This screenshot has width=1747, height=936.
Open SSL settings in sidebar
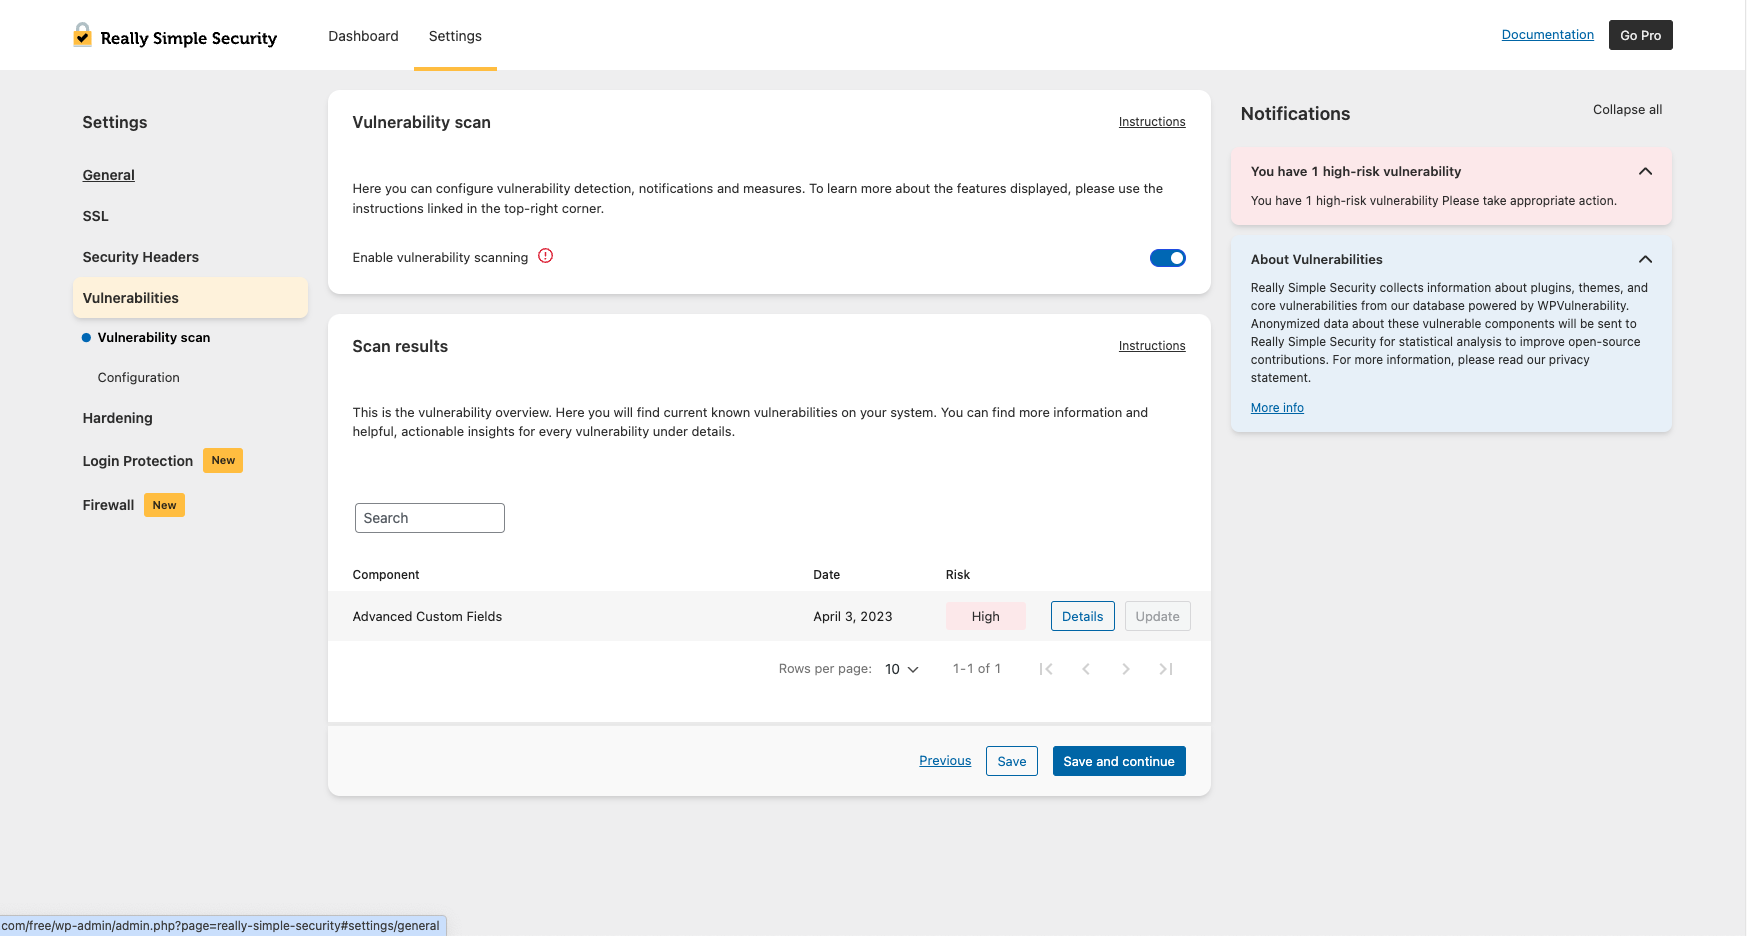pos(95,216)
